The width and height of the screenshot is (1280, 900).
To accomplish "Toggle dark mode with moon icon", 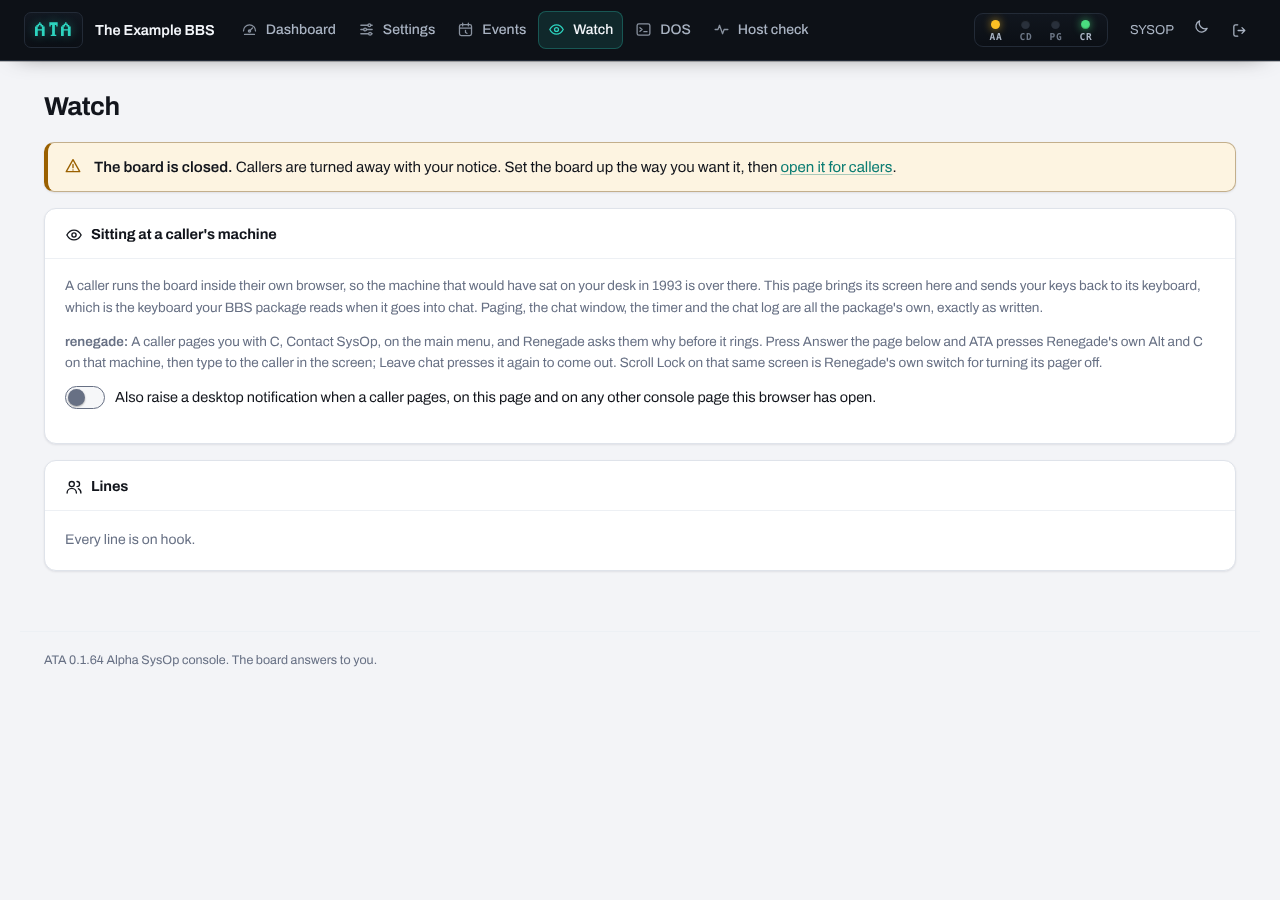I will coord(1202,28).
